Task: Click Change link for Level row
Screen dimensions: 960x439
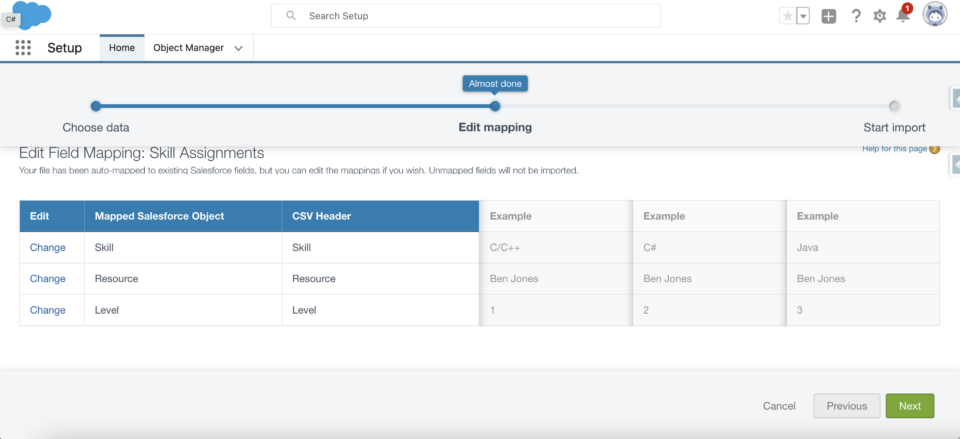Action: [x=48, y=310]
